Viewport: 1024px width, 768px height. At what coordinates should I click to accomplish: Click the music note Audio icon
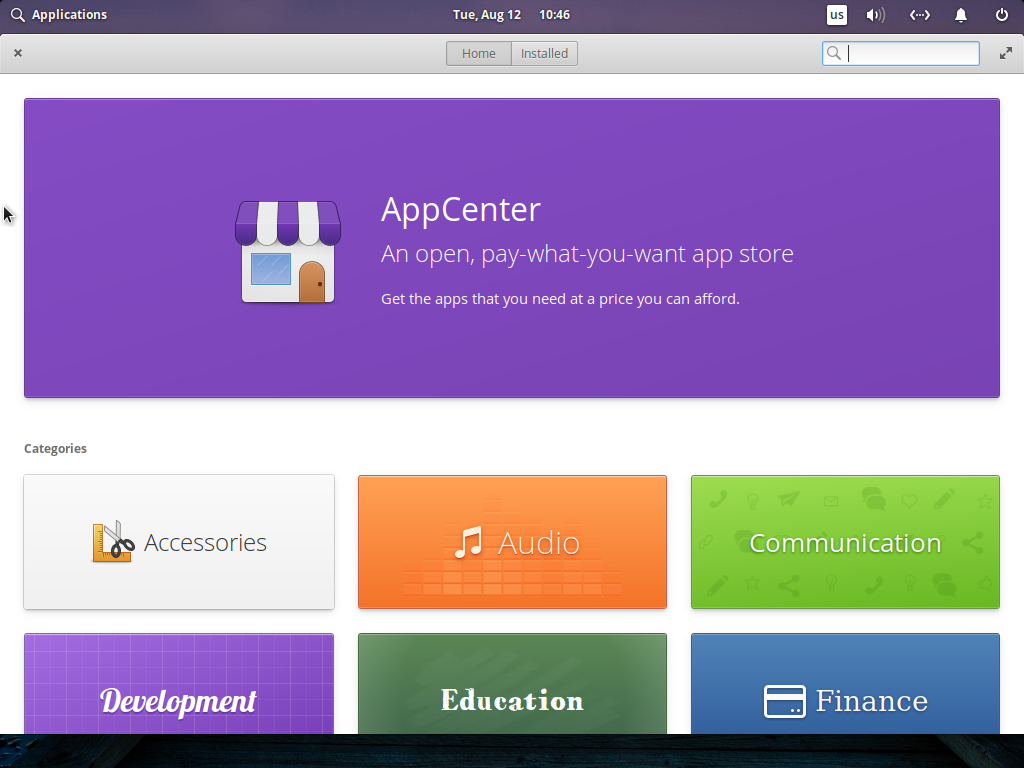coord(468,542)
